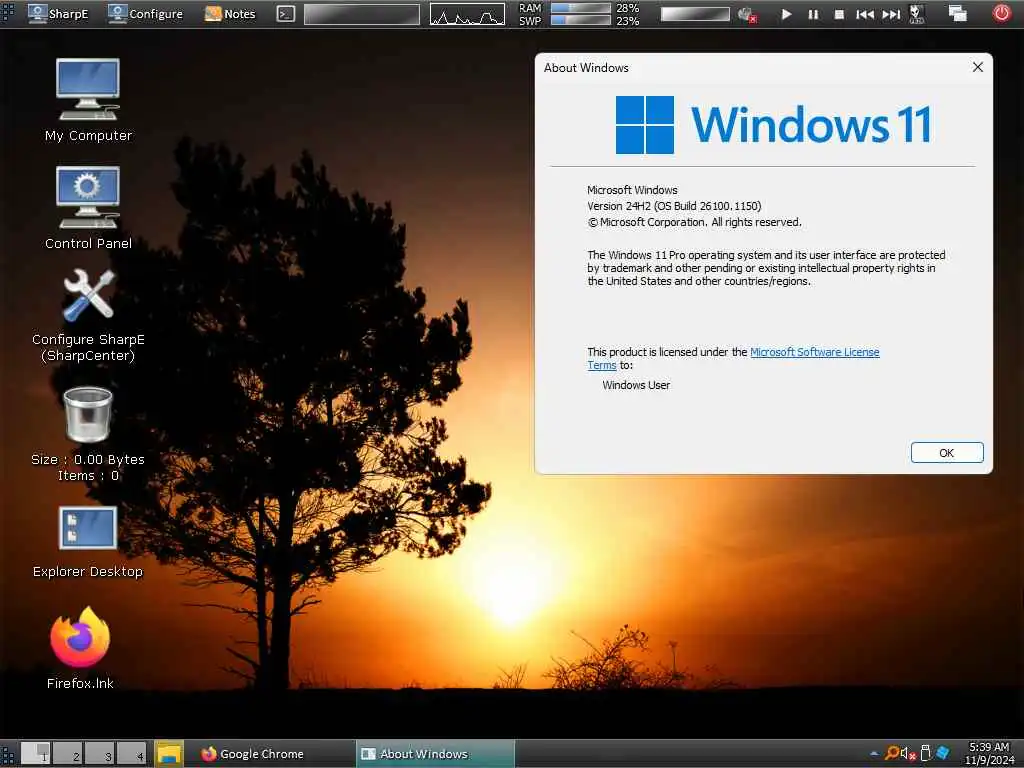1024x768 pixels.
Task: Click the top bar grip handle at left
Action: click(8, 13)
